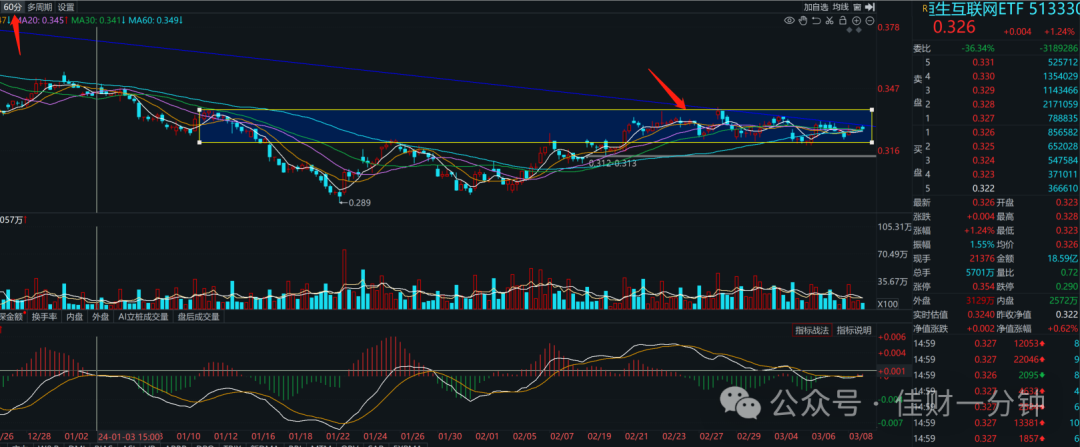Viewport: 1080px width, 447px height.
Task: Click the window layout icon beside 均线
Action: pyautogui.click(x=857, y=7)
